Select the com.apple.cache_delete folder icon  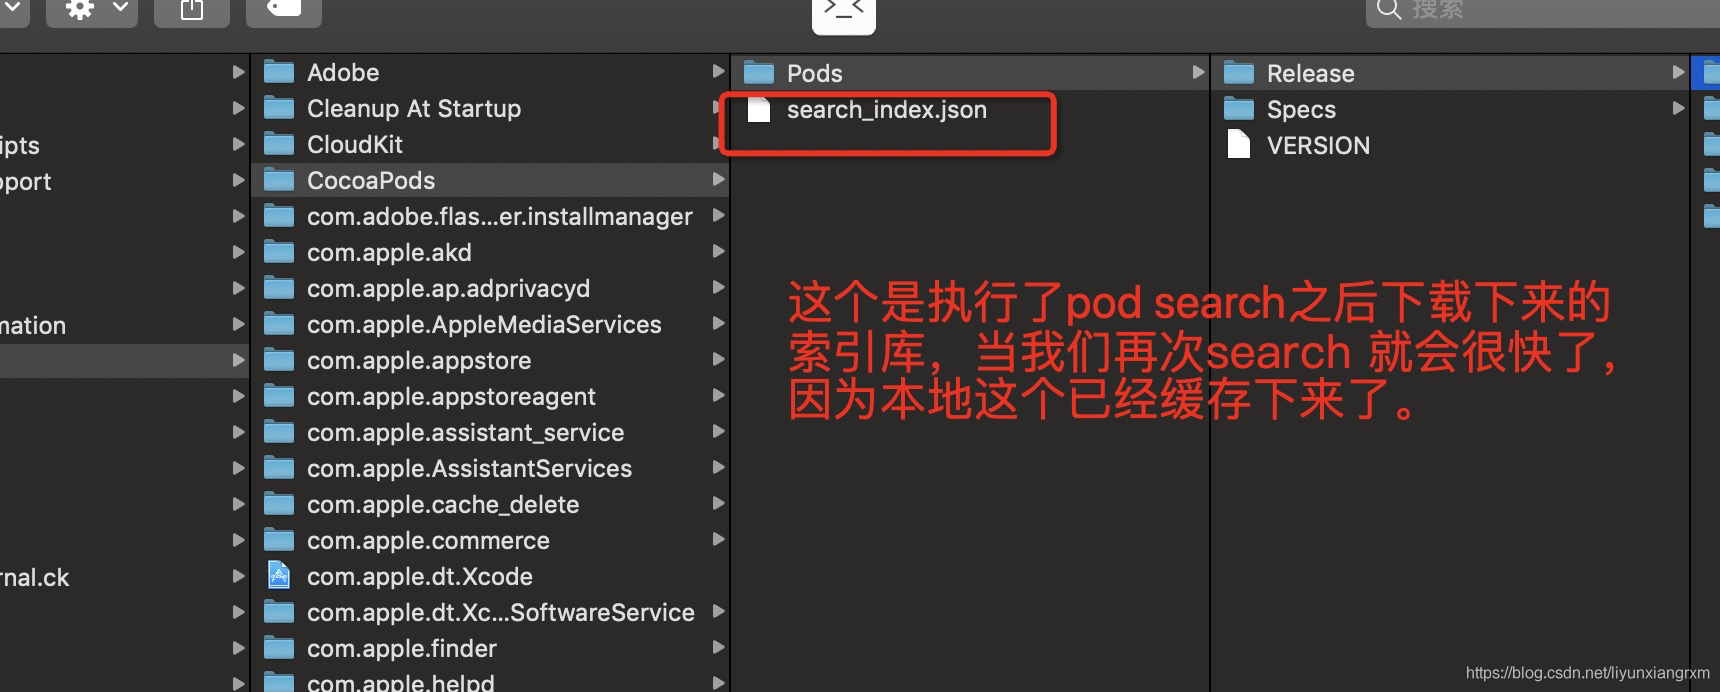pyautogui.click(x=279, y=504)
